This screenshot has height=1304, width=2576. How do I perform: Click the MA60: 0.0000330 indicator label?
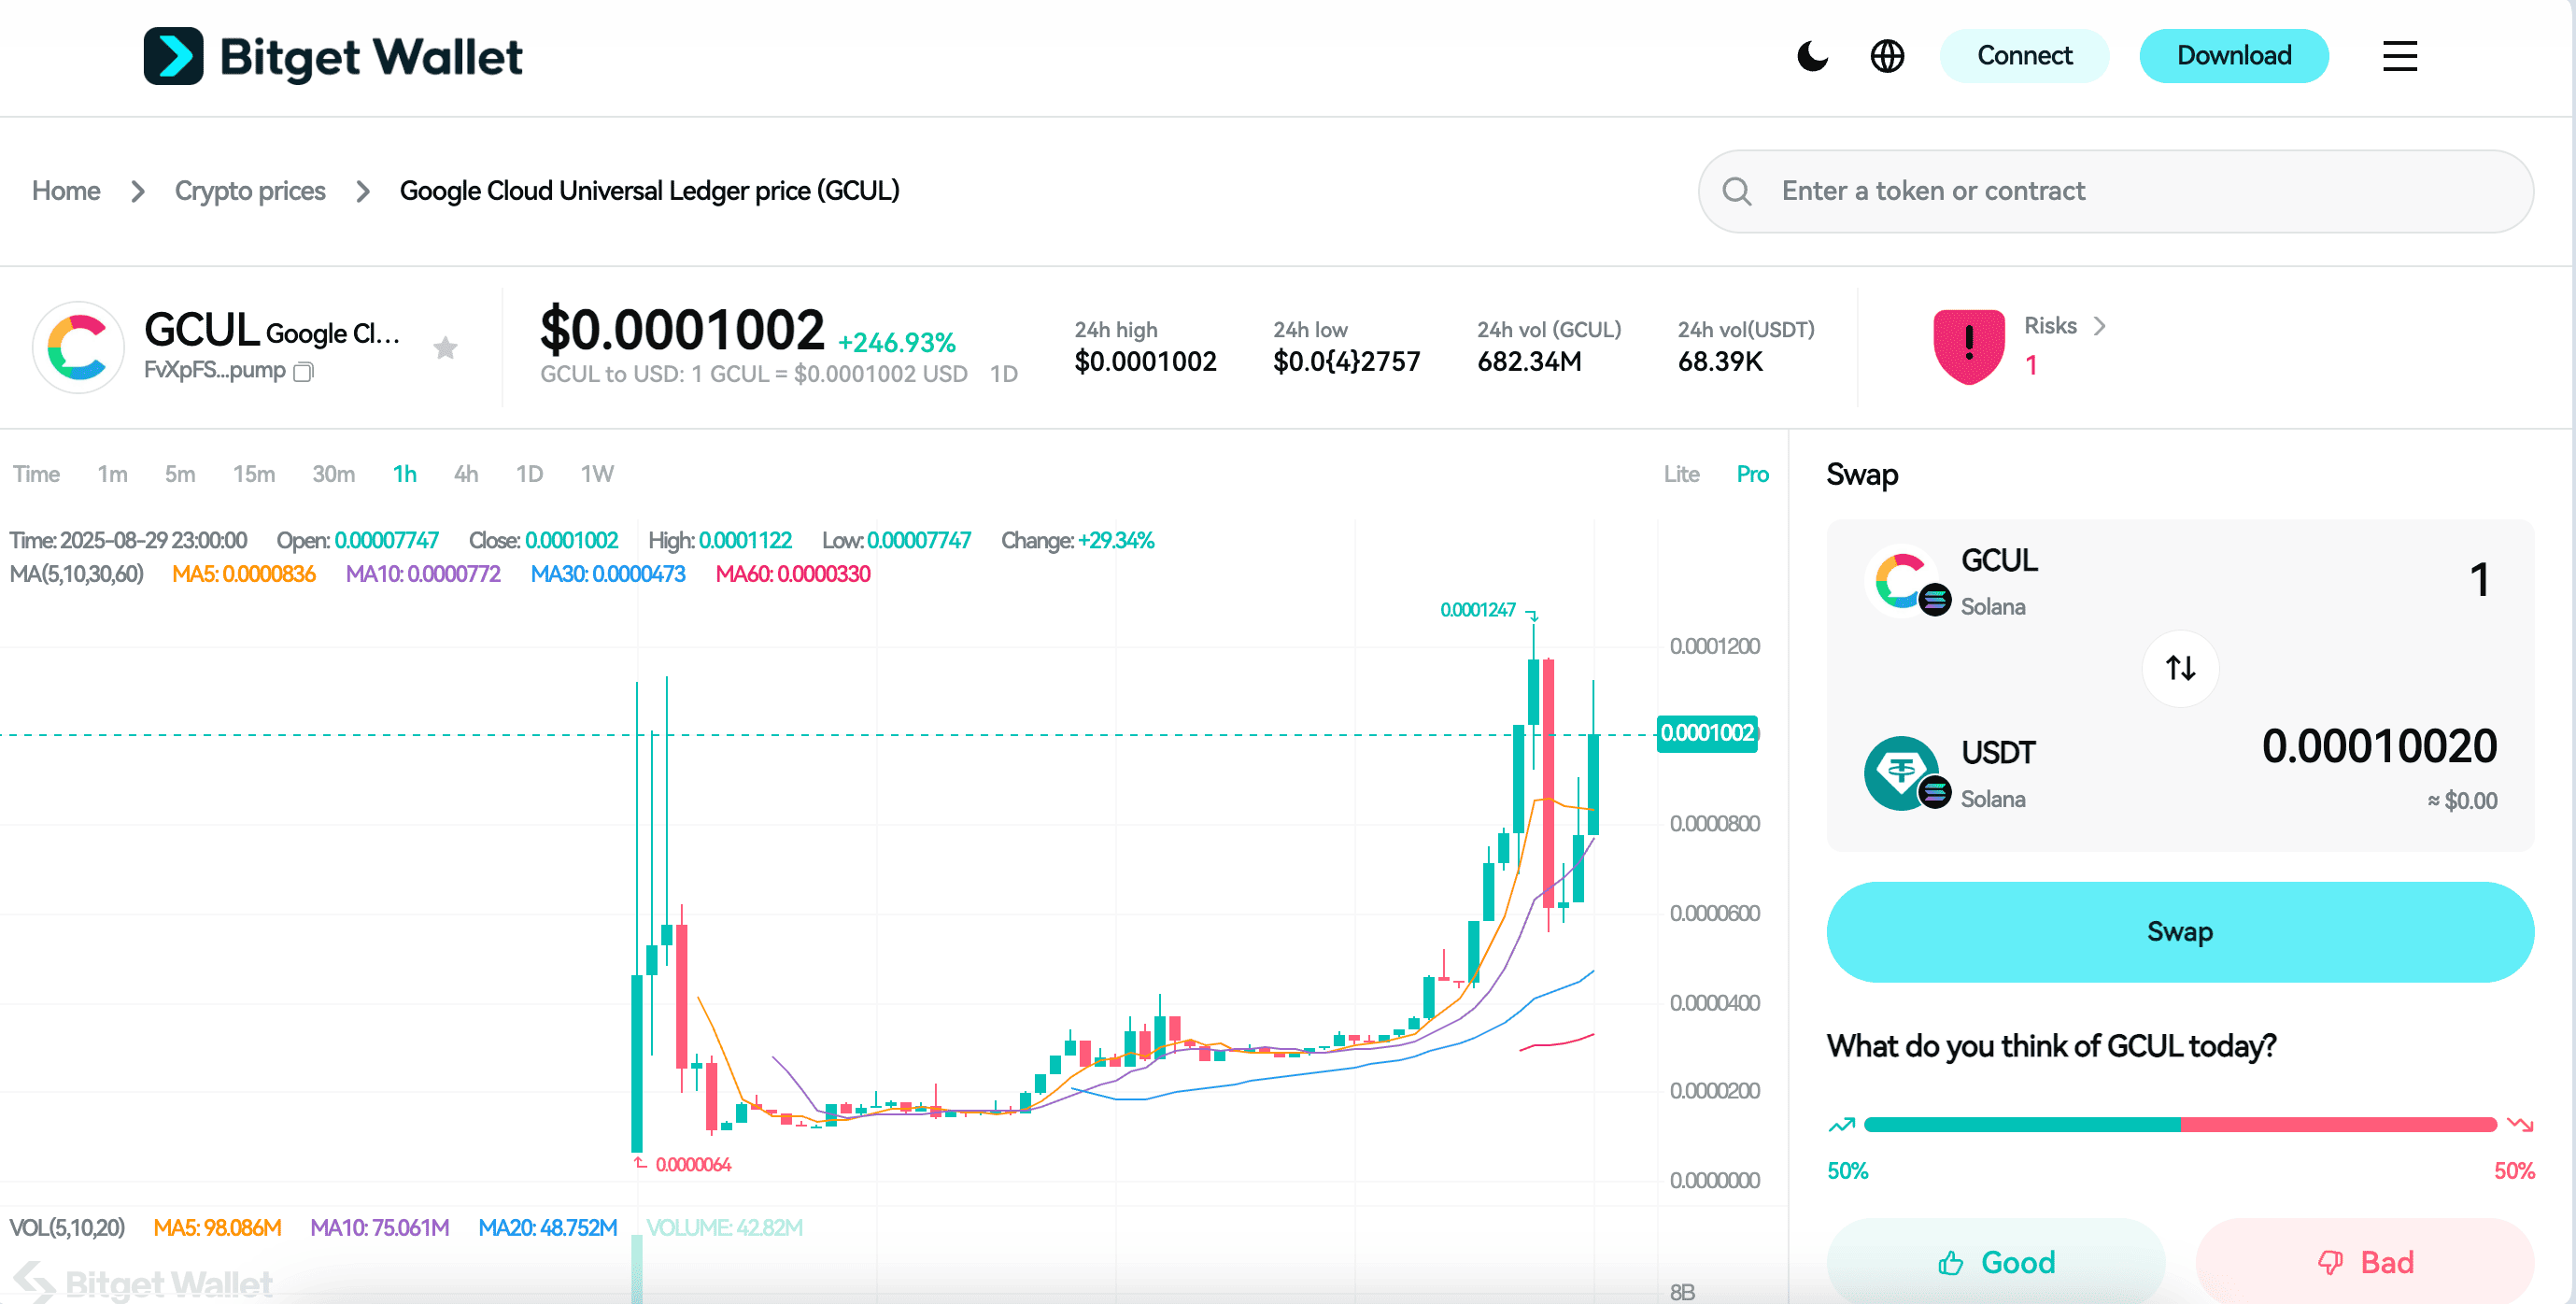point(793,574)
